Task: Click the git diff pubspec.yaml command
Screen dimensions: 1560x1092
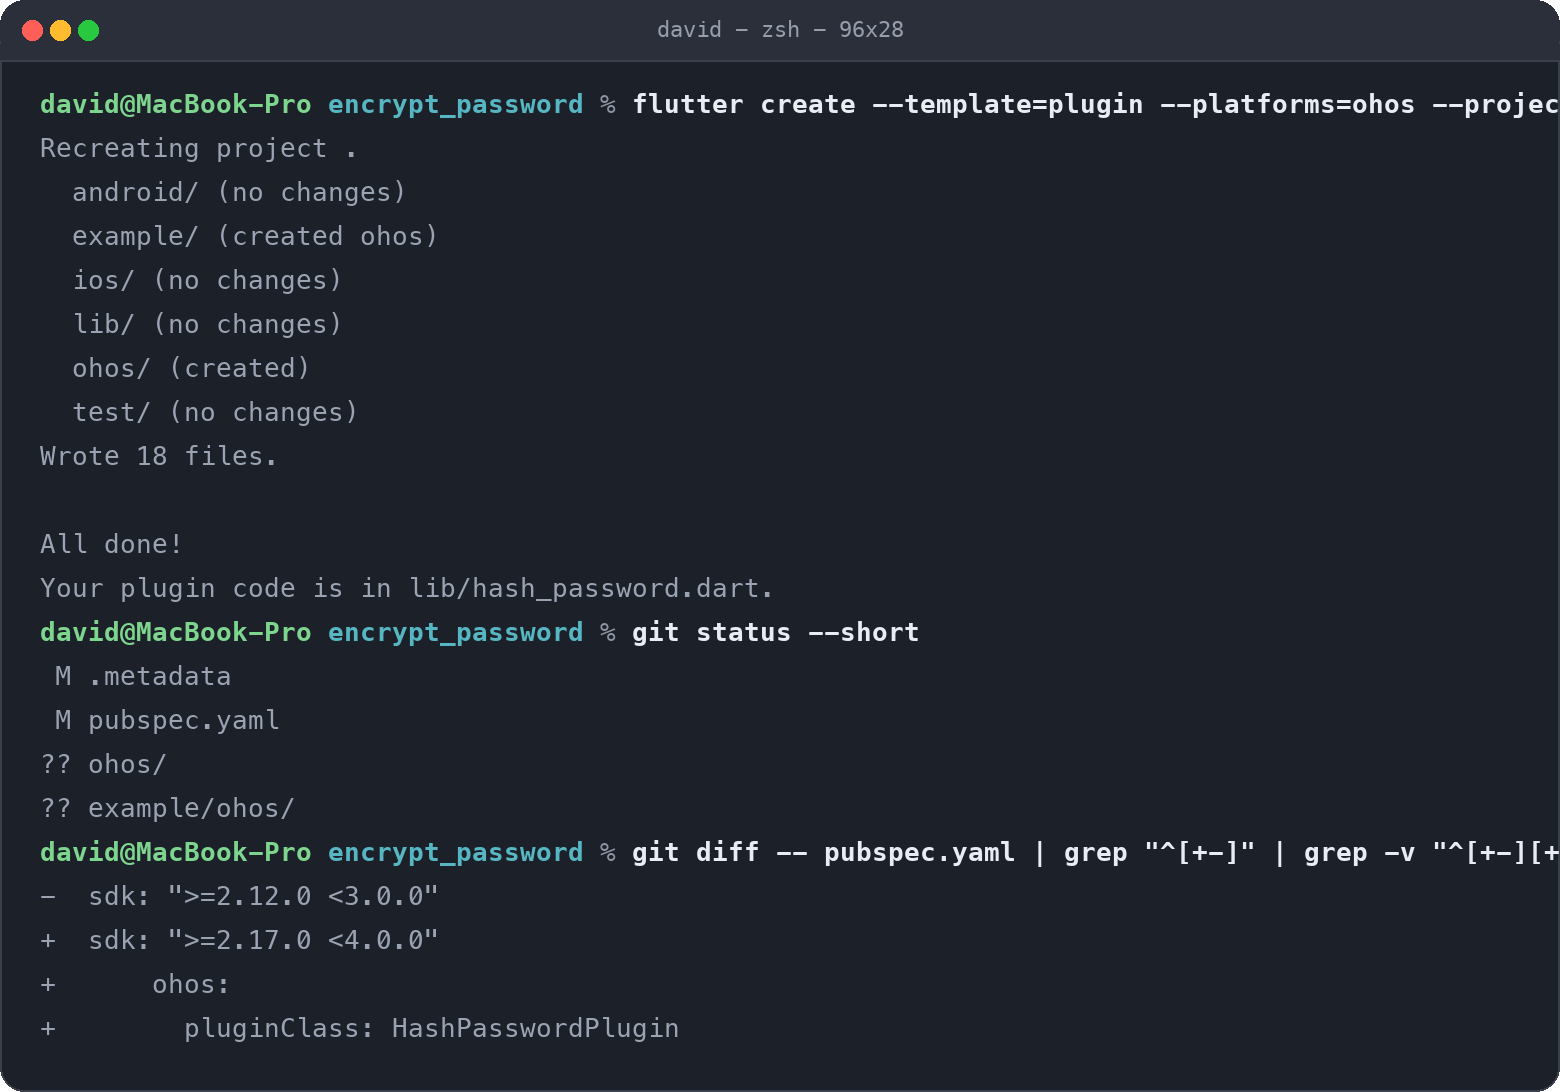Action: coord(1096,852)
